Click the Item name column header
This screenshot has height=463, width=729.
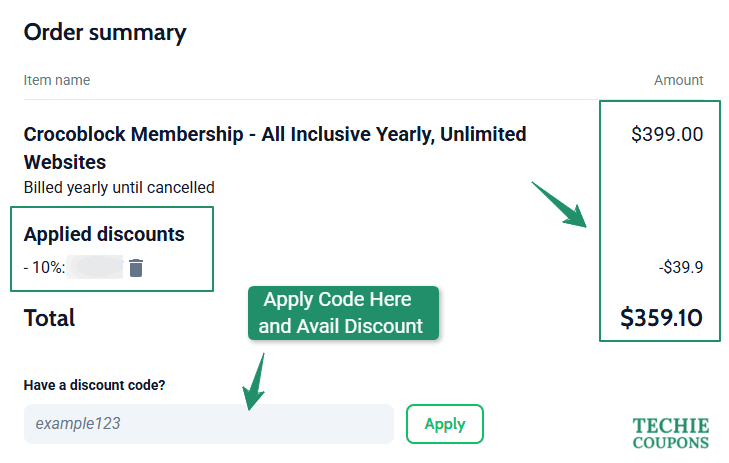(57, 80)
